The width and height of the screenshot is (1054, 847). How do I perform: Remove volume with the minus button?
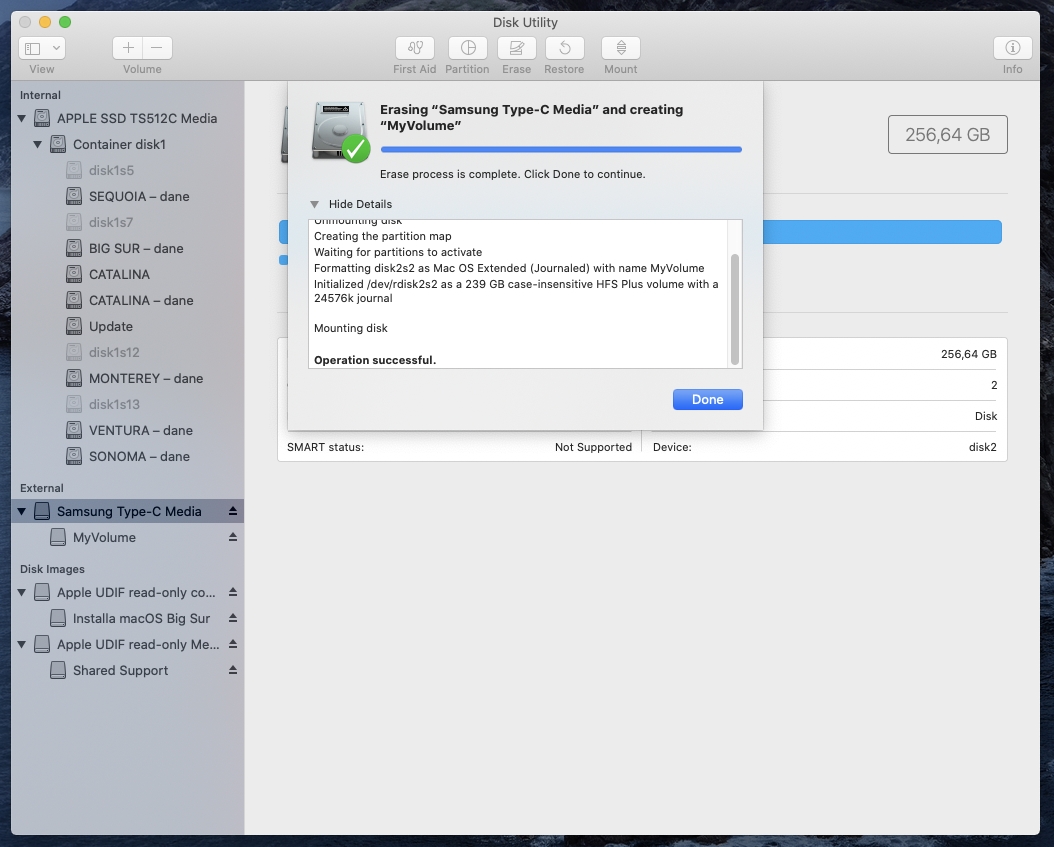(x=157, y=48)
